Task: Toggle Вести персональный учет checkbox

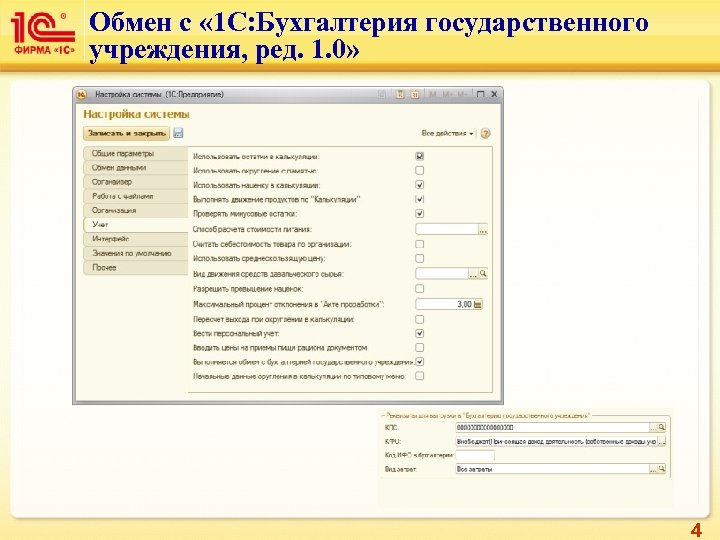Action: (420, 333)
